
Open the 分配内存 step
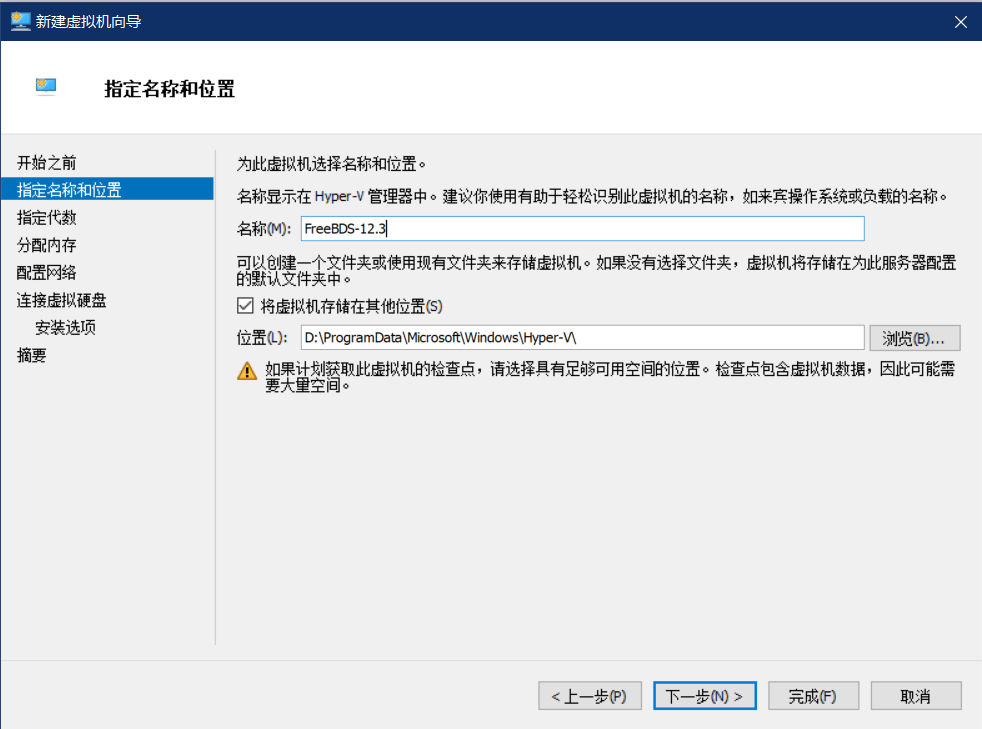(46, 245)
